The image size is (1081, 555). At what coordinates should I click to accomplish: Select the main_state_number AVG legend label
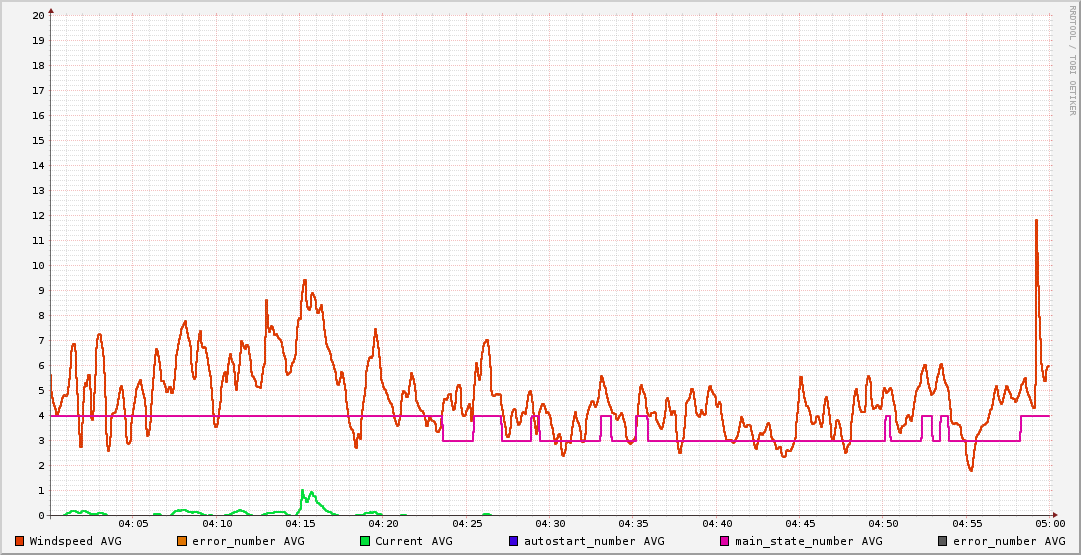(x=808, y=541)
